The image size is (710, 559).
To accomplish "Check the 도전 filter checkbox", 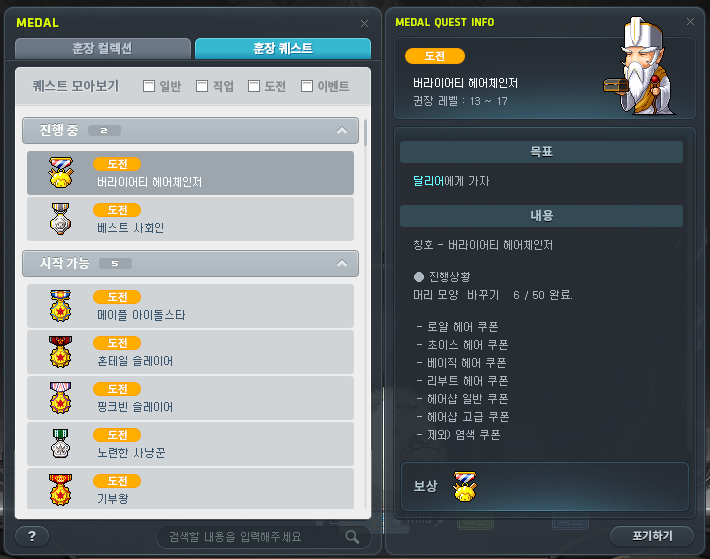I will click(254, 86).
